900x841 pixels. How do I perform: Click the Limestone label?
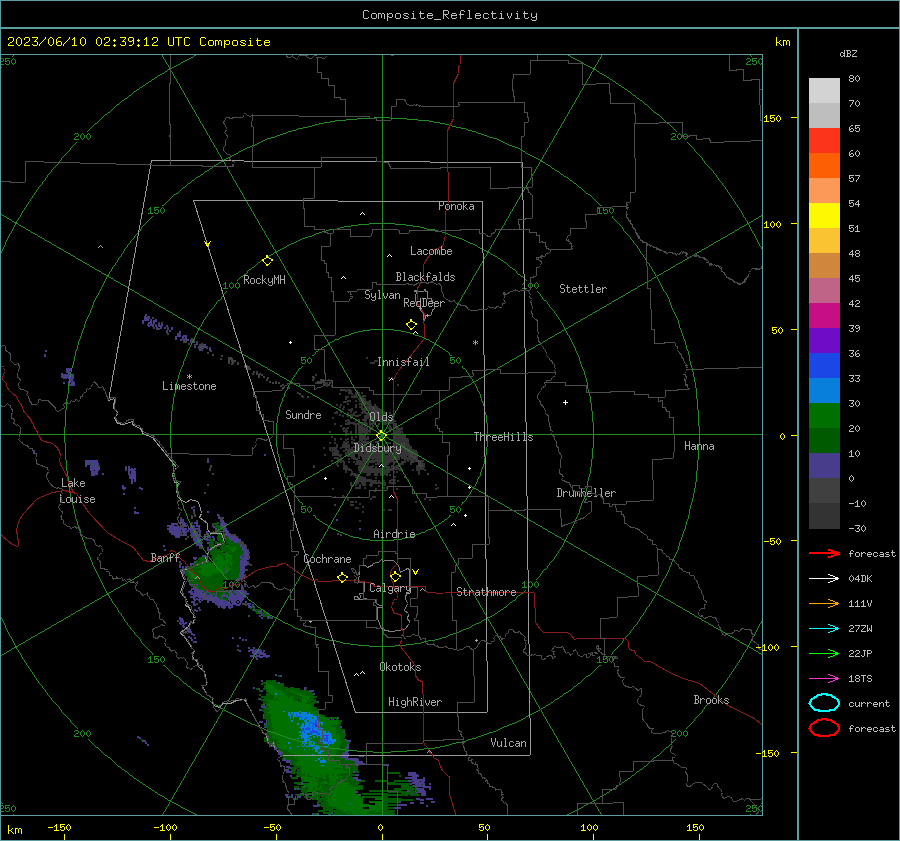189,386
